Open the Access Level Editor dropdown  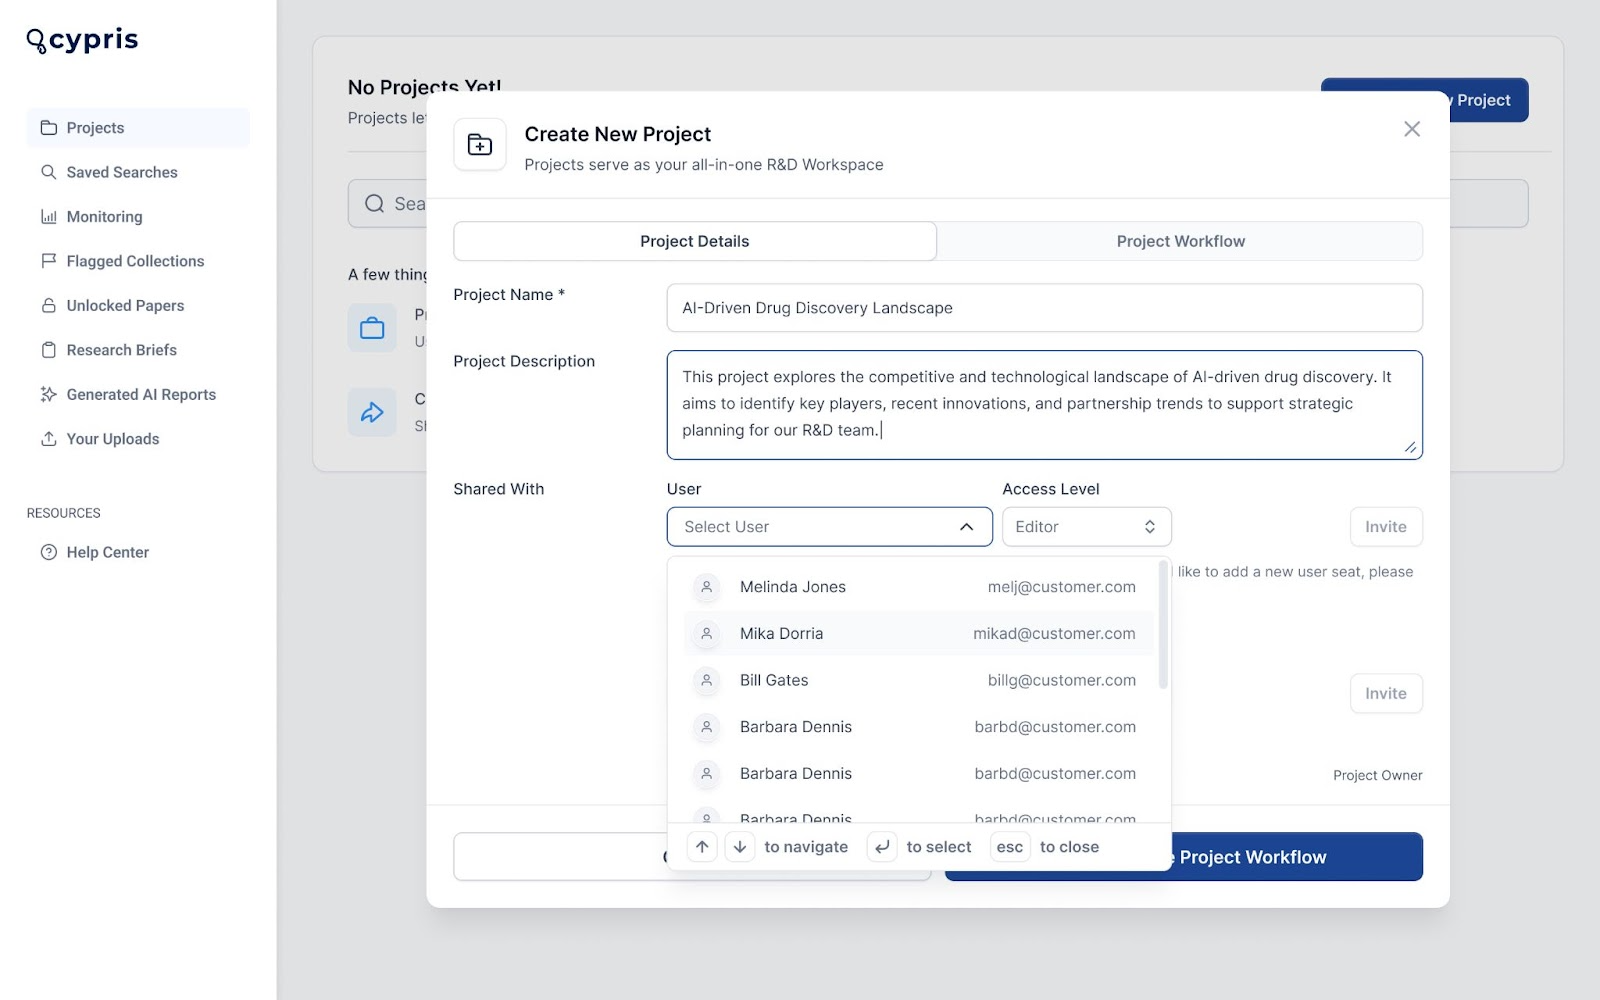[x=1086, y=527]
